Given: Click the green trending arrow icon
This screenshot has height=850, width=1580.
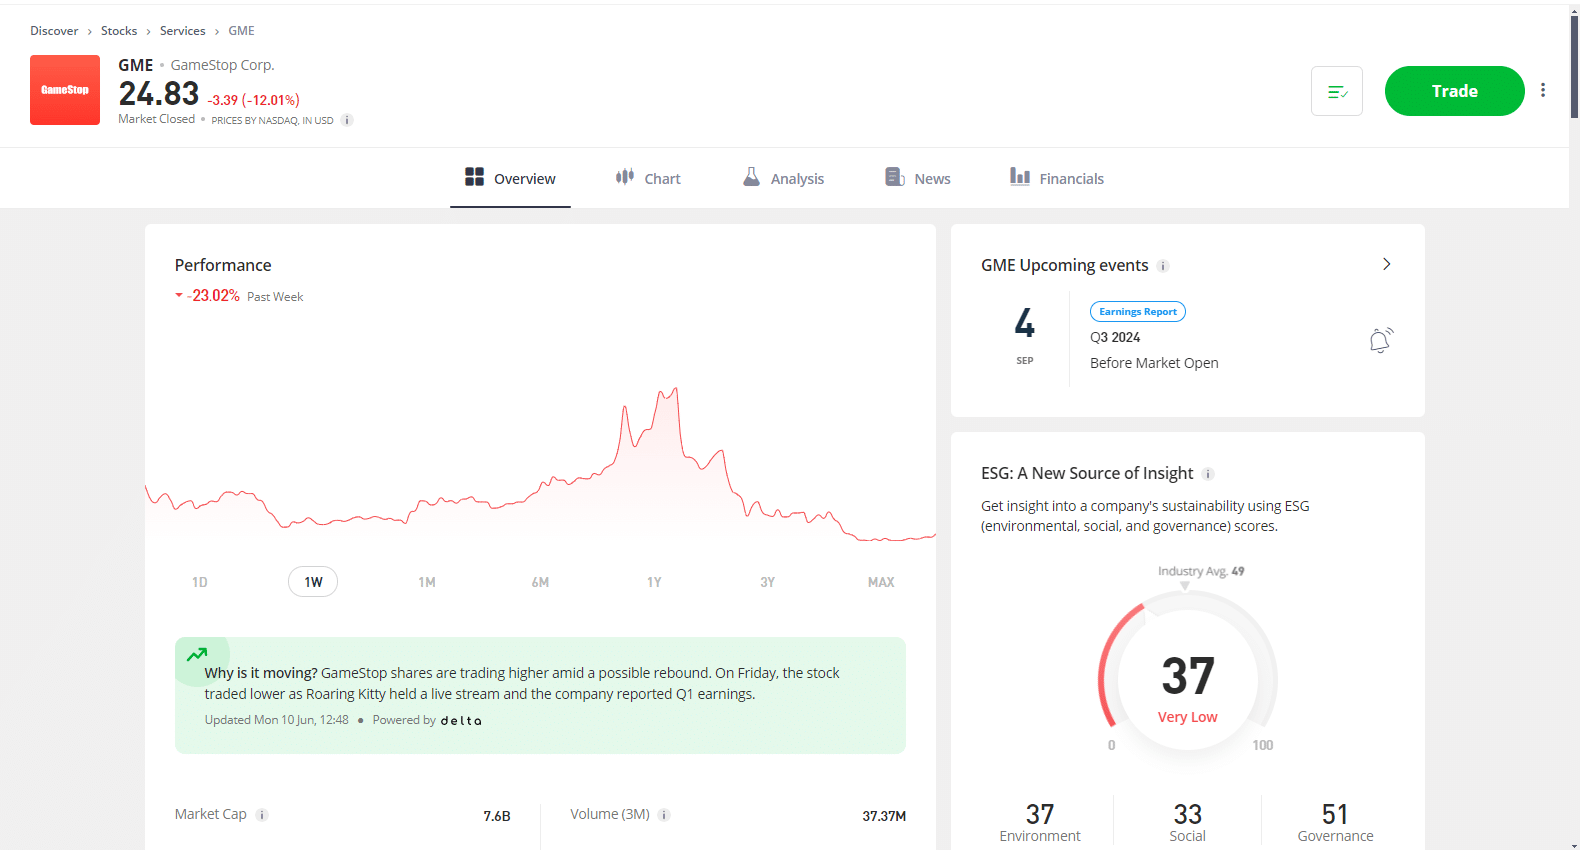Looking at the screenshot, I should (x=197, y=655).
